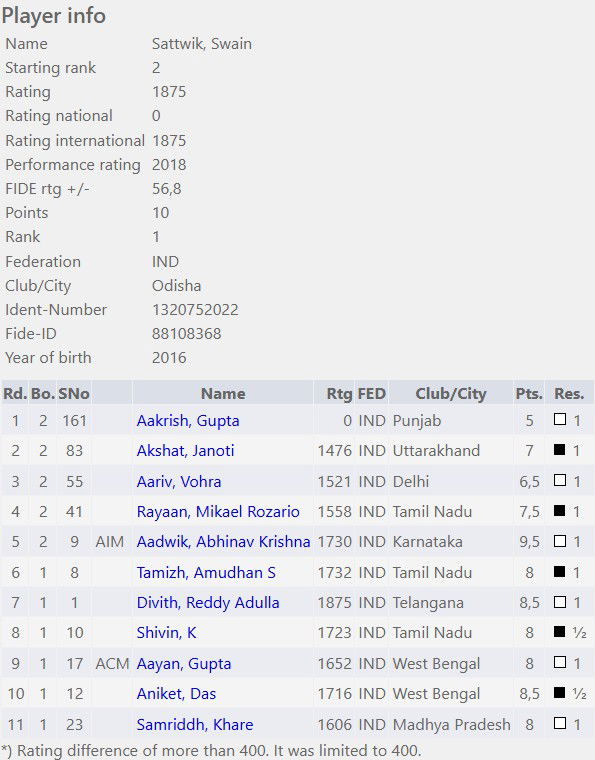Image resolution: width=595 pixels, height=760 pixels.
Task: Click the Name column header
Action: tap(223, 394)
